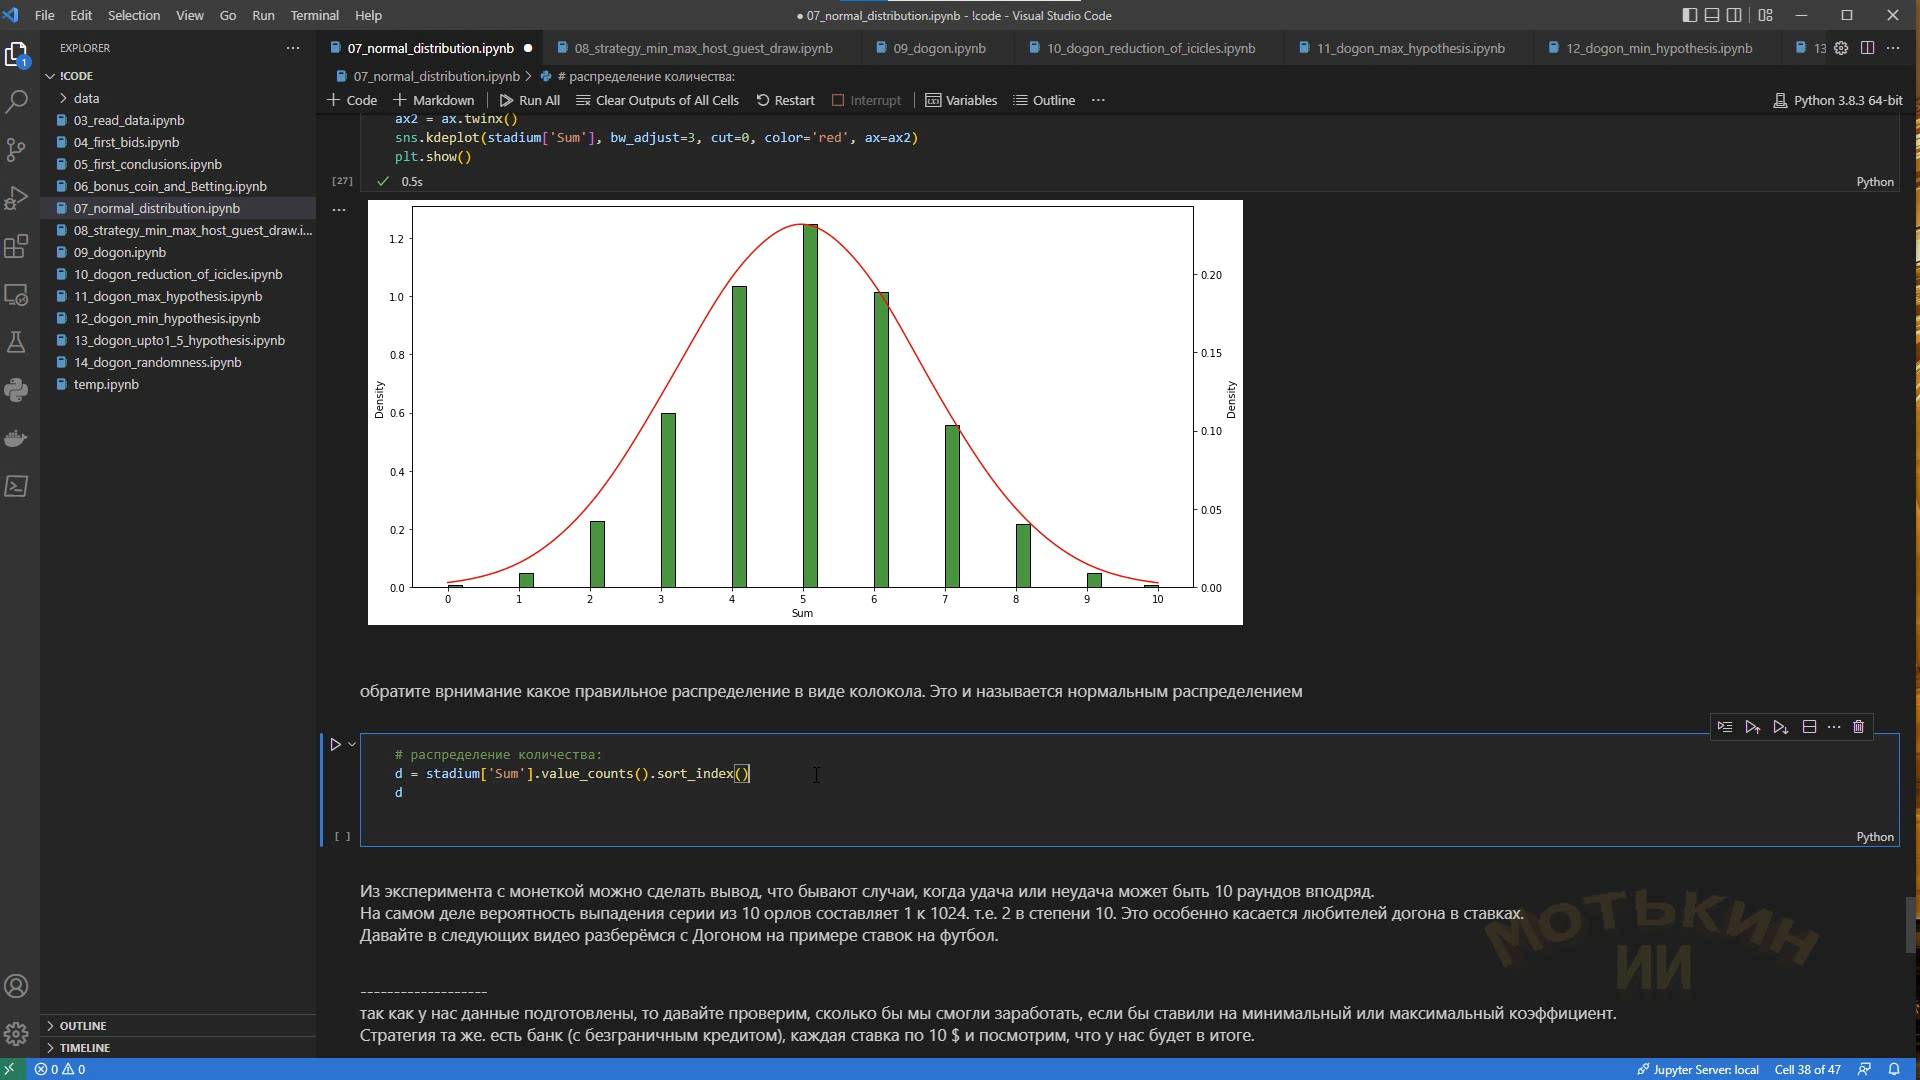
Task: Toggle the secondary sidebar layout button
Action: (x=1735, y=15)
